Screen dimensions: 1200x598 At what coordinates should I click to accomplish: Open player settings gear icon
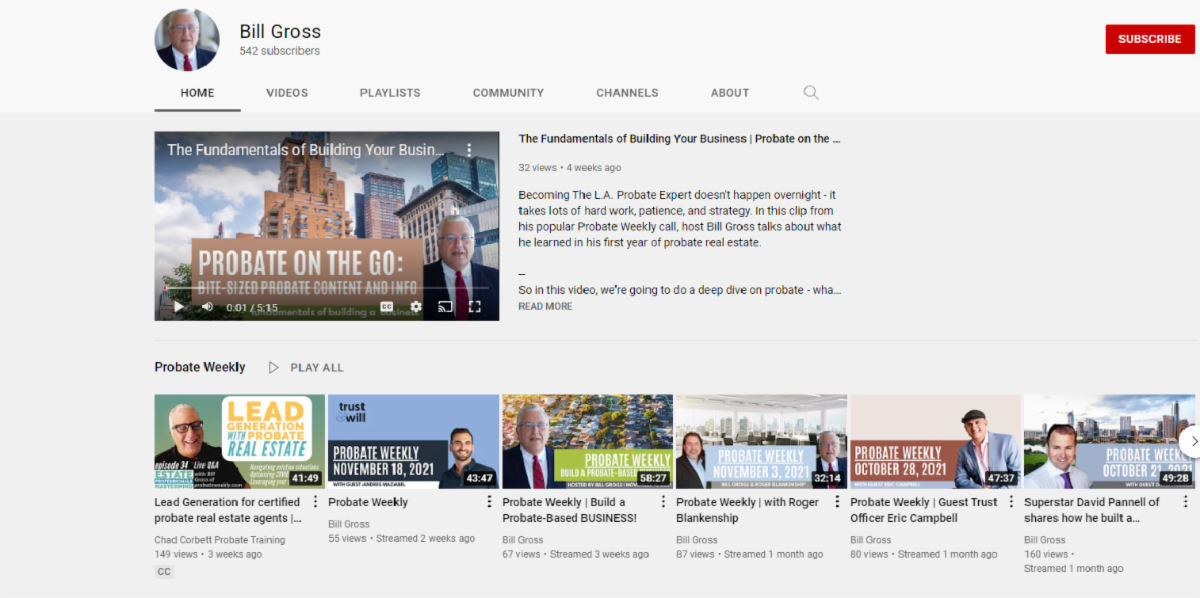click(x=416, y=307)
